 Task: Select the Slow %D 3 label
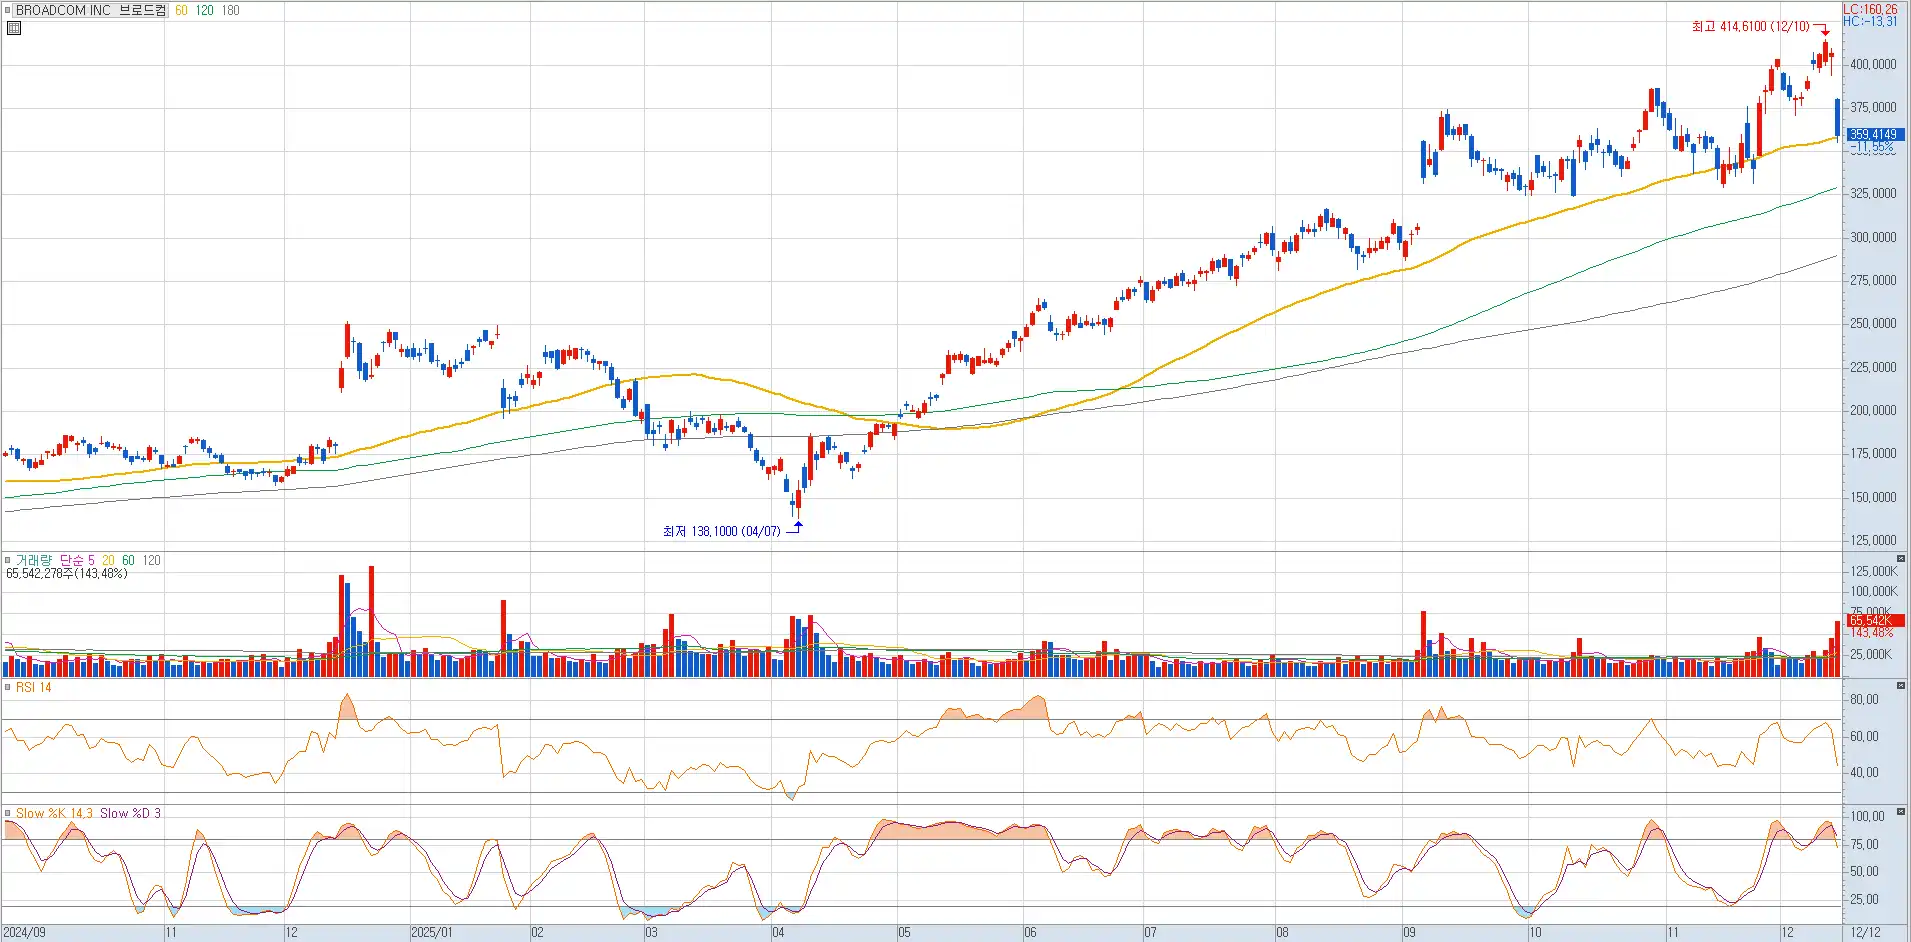tap(130, 813)
